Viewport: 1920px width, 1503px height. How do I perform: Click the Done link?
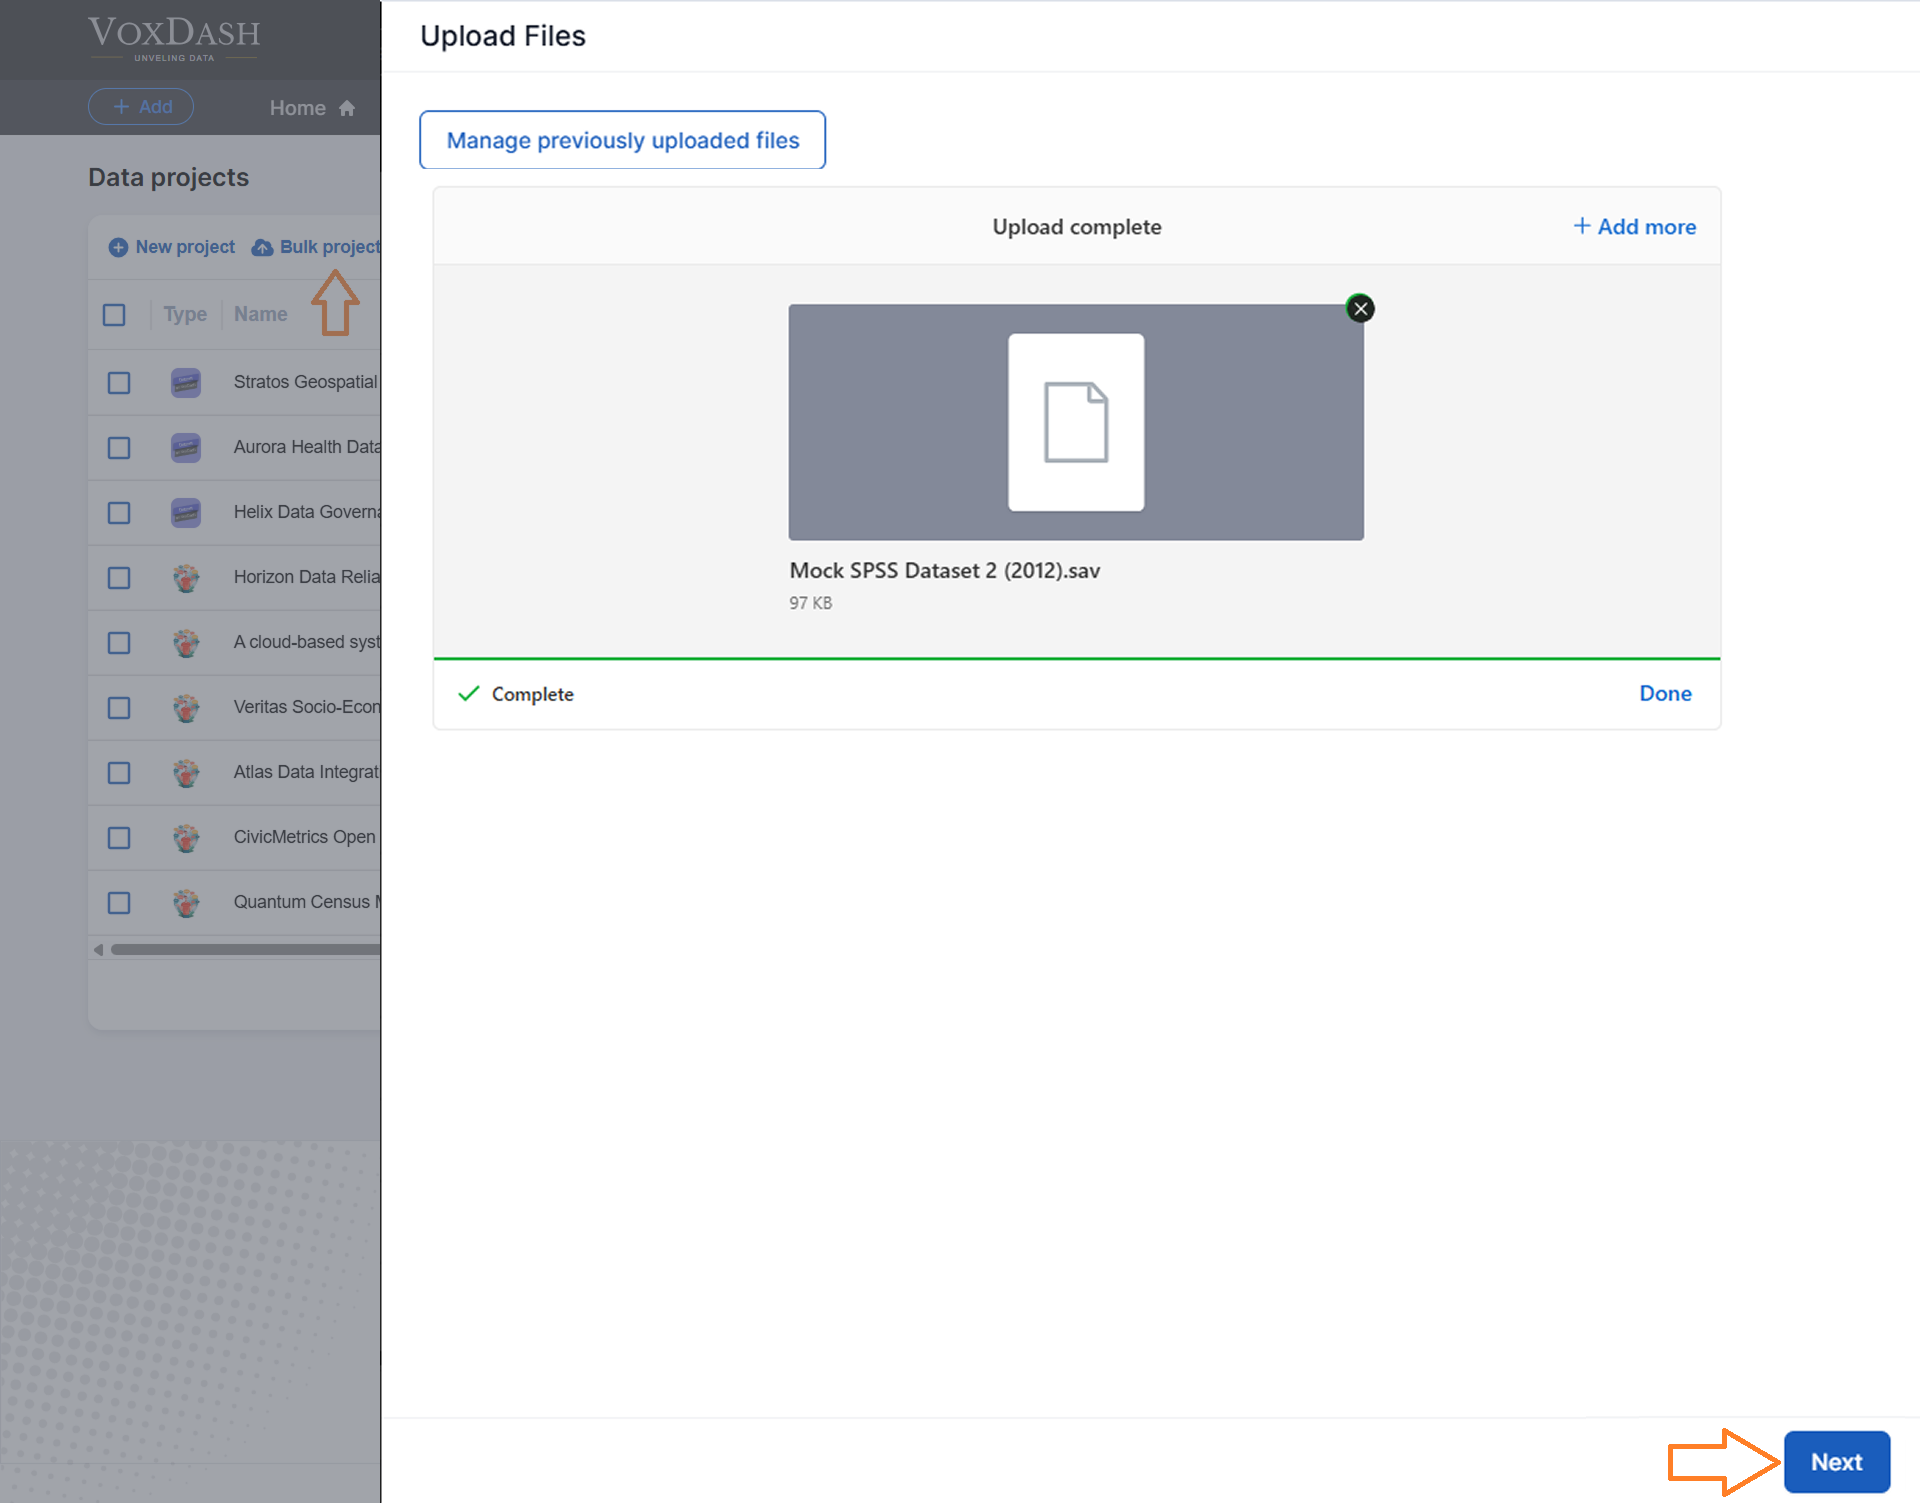[x=1665, y=694]
